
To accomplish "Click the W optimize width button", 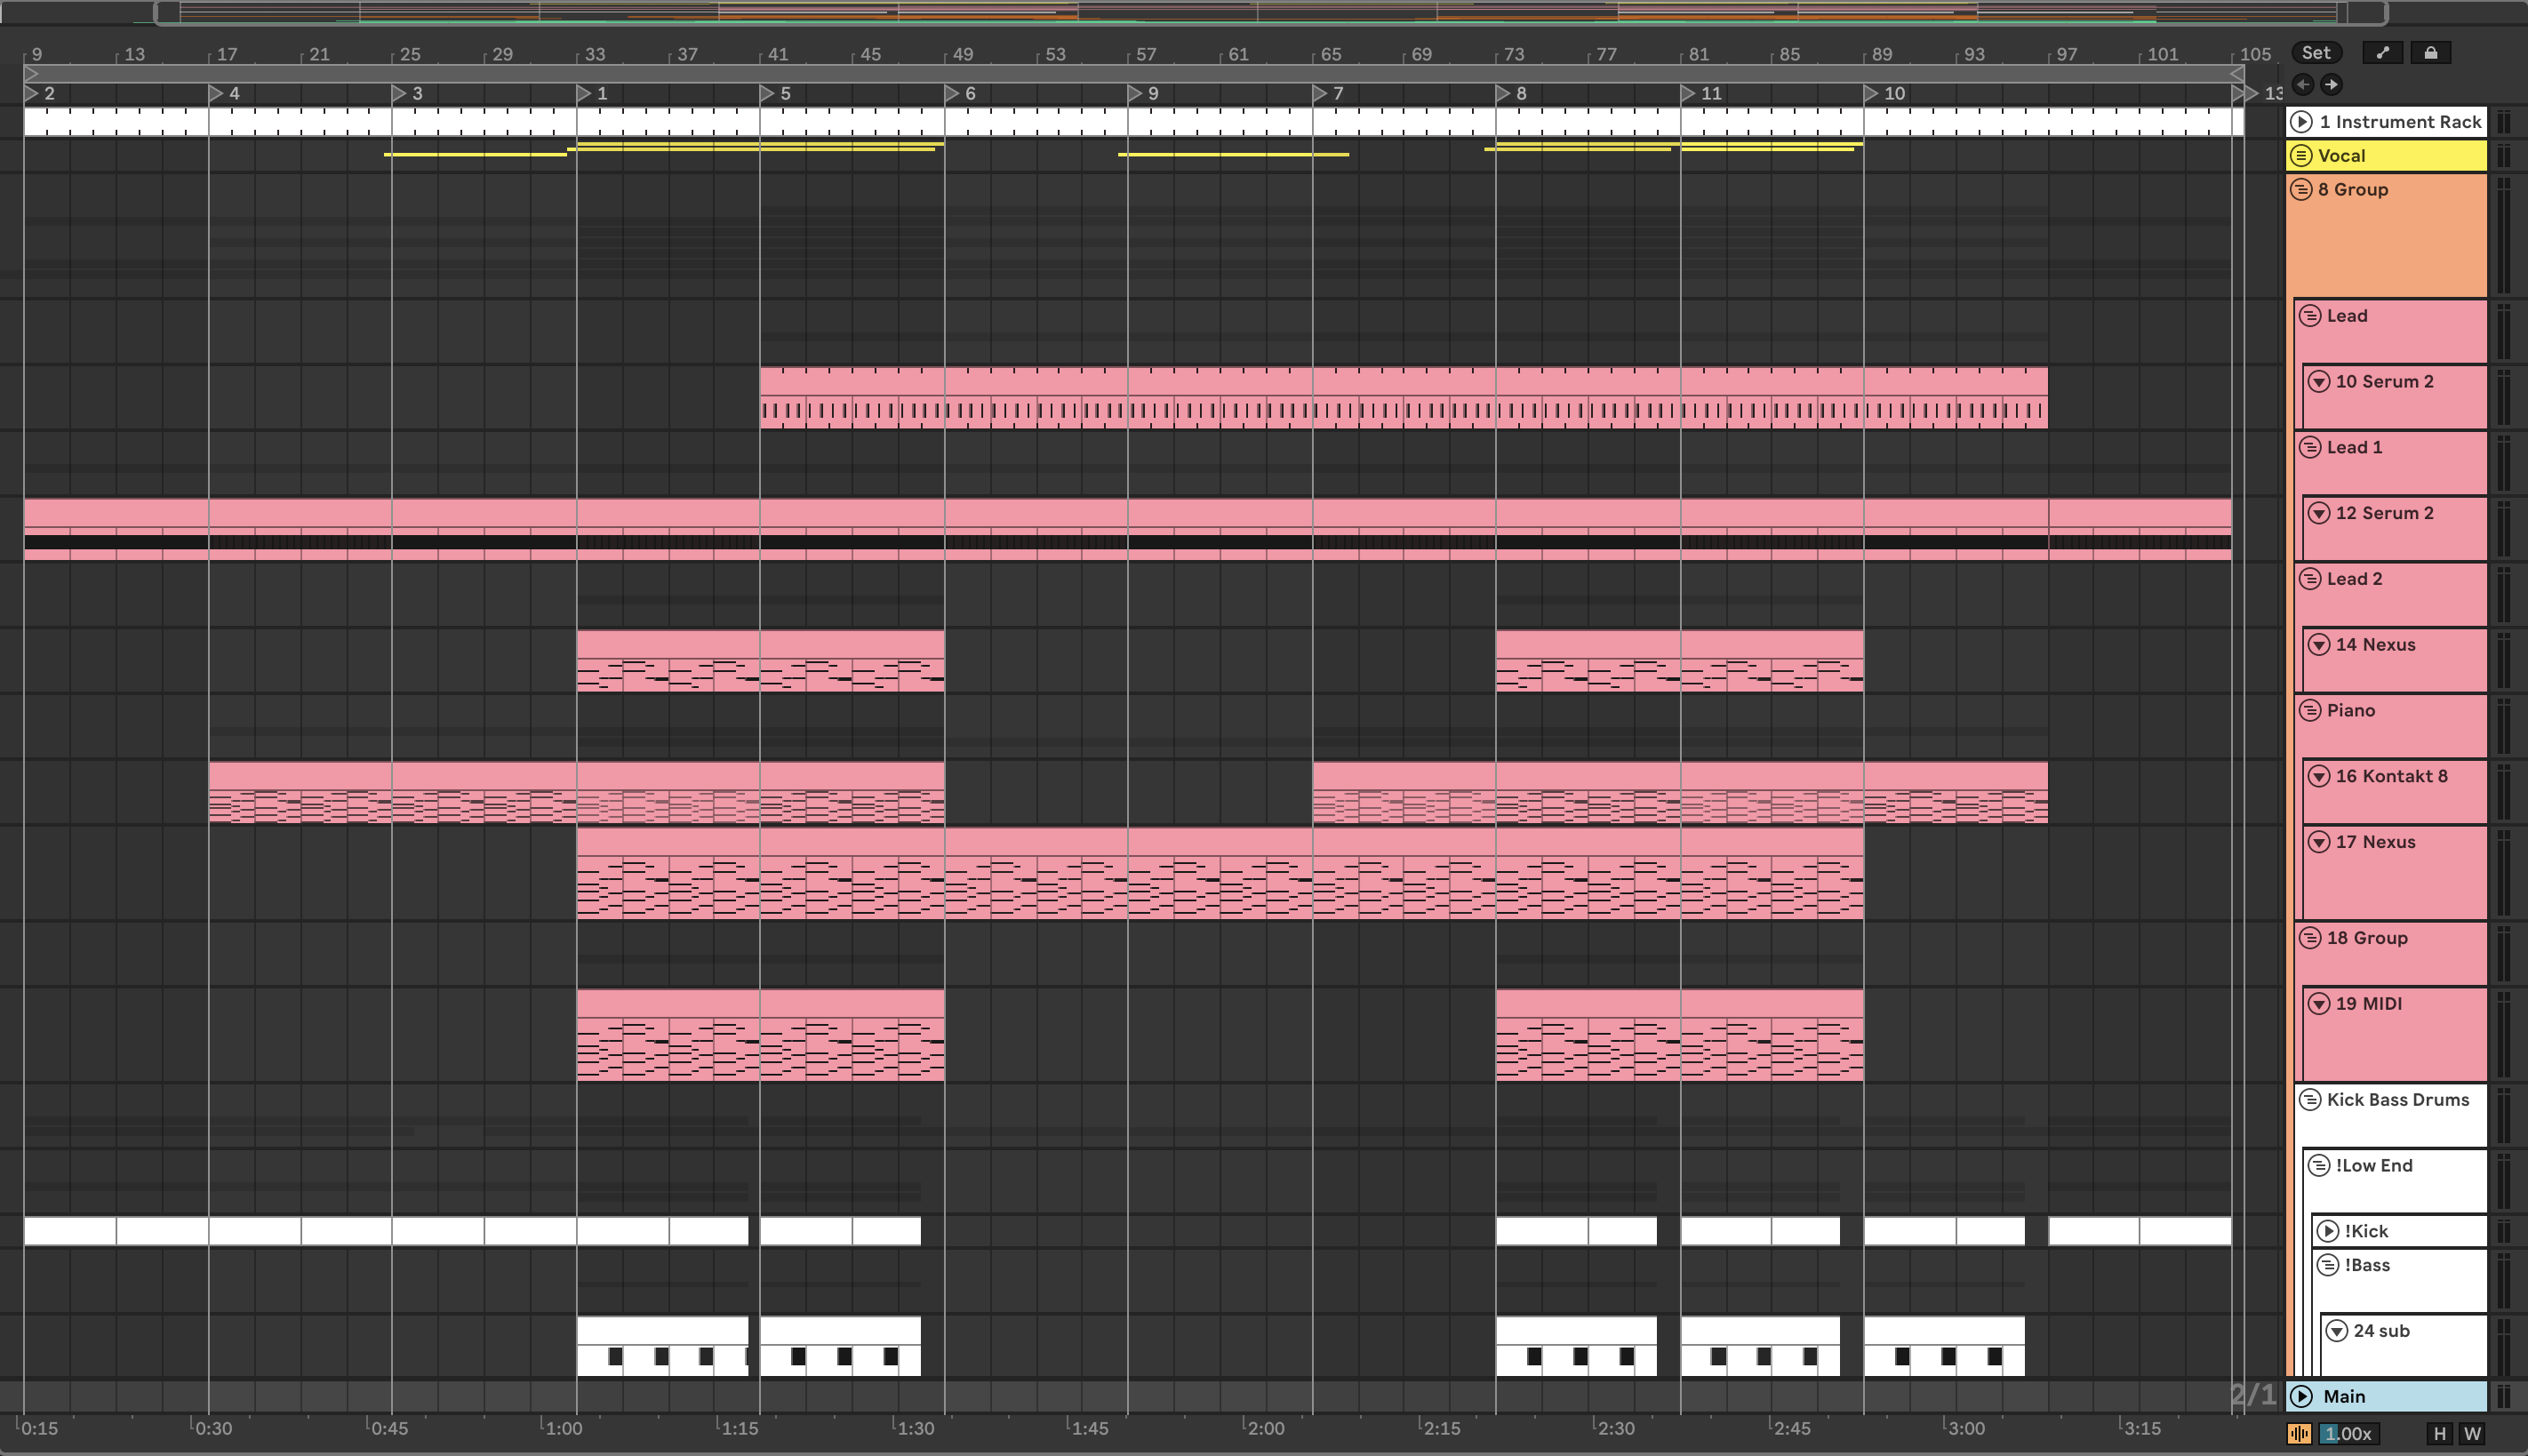I will point(2473,1434).
